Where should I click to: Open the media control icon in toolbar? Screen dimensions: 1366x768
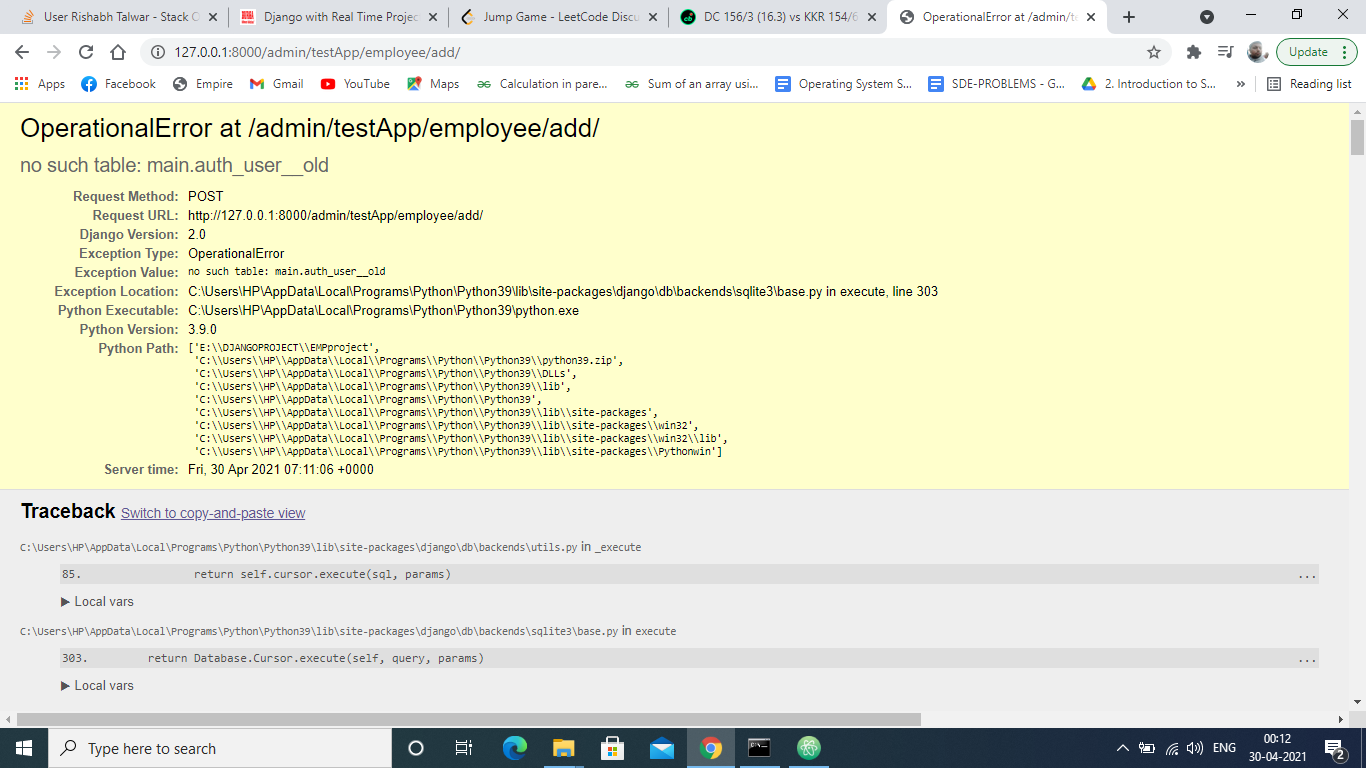click(1225, 52)
